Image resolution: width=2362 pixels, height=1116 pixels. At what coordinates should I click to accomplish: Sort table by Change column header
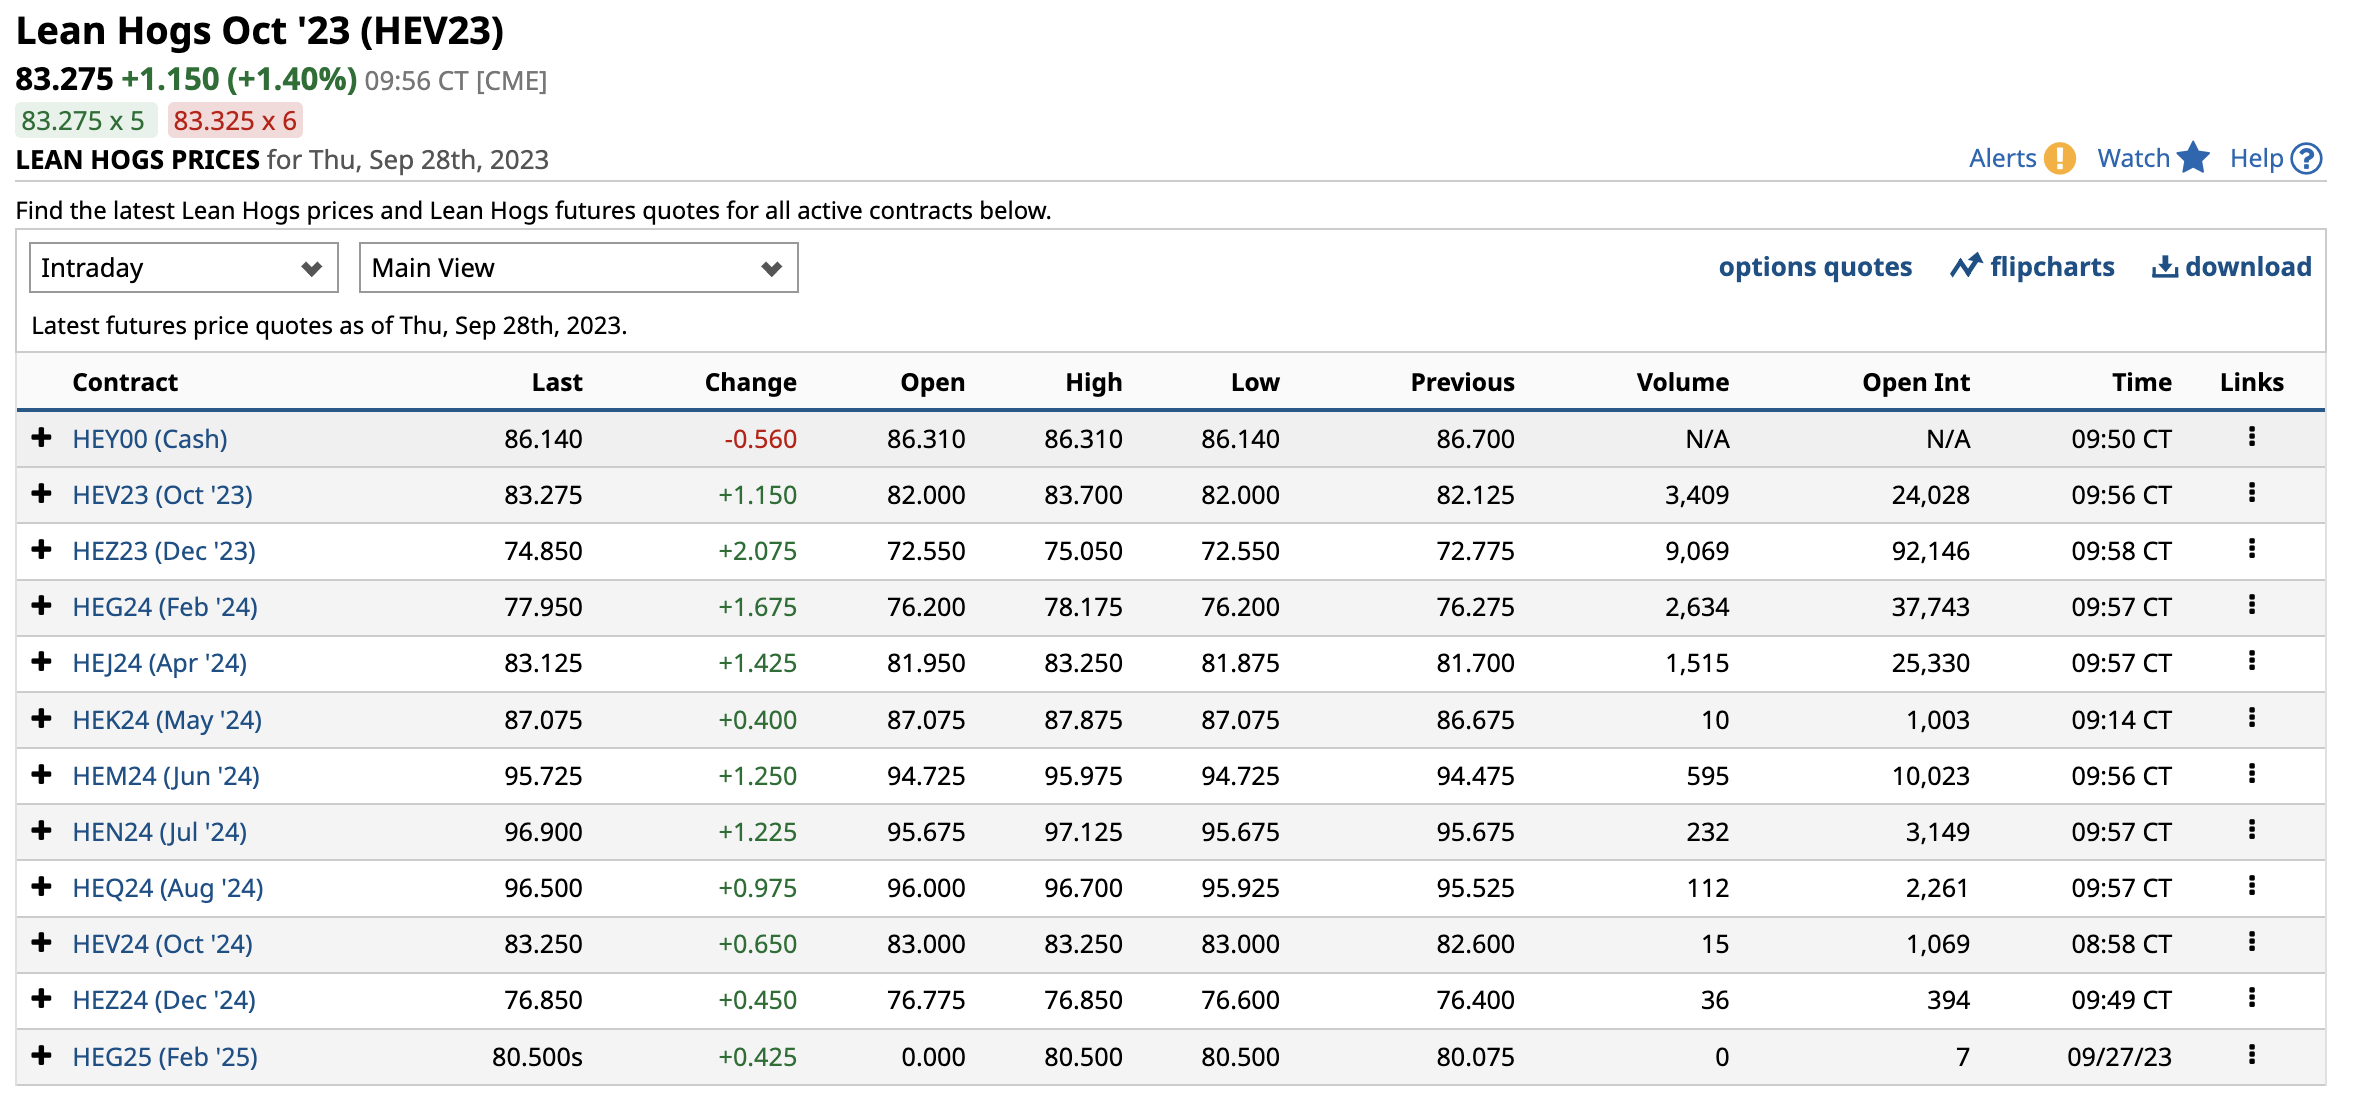point(750,382)
